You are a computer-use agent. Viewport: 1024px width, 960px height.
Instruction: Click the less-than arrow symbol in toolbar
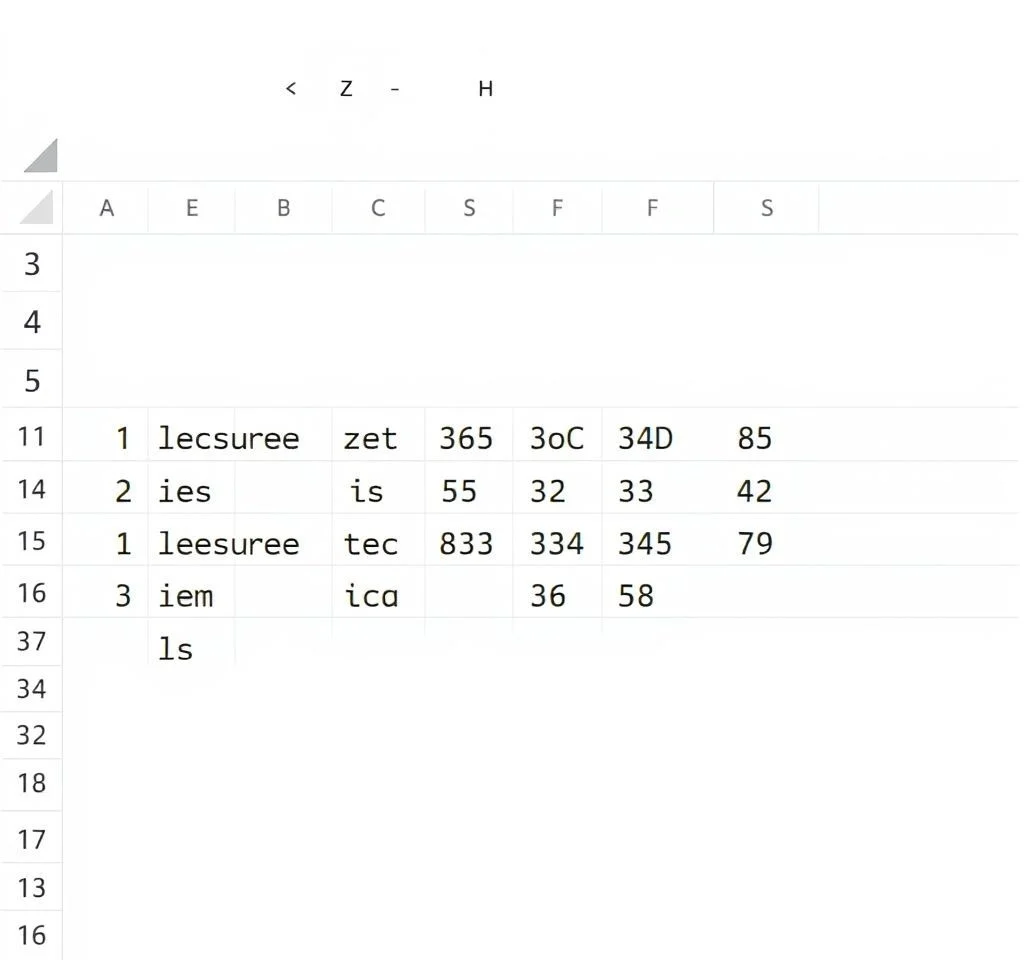(x=291, y=88)
